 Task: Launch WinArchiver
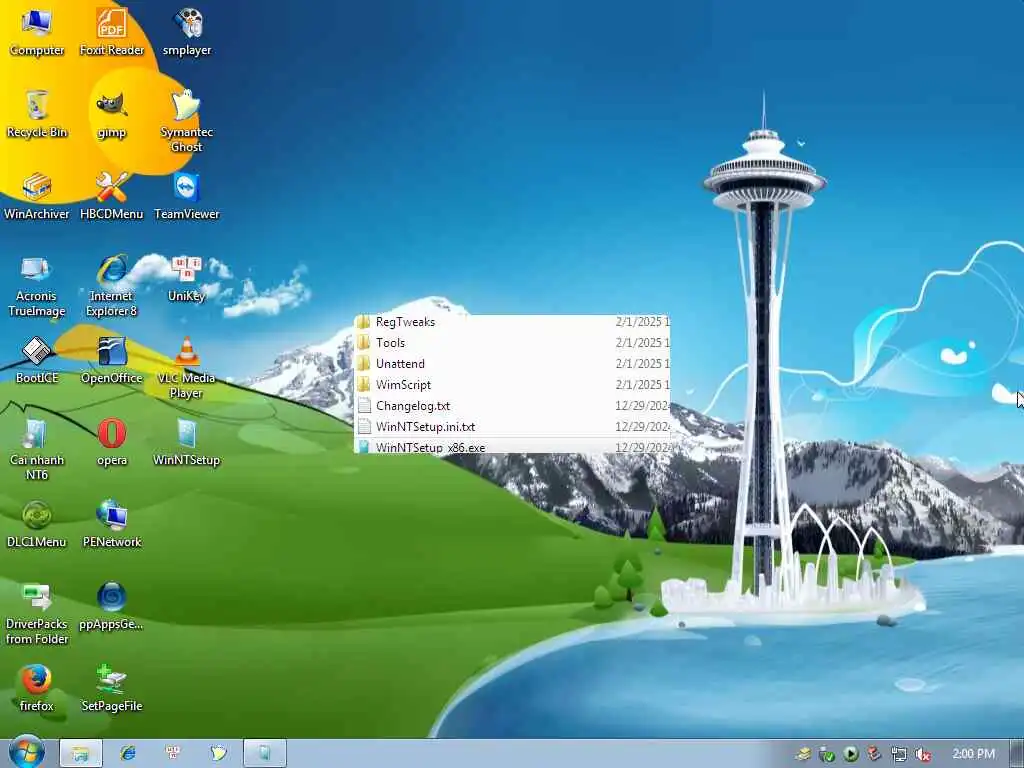[37, 196]
